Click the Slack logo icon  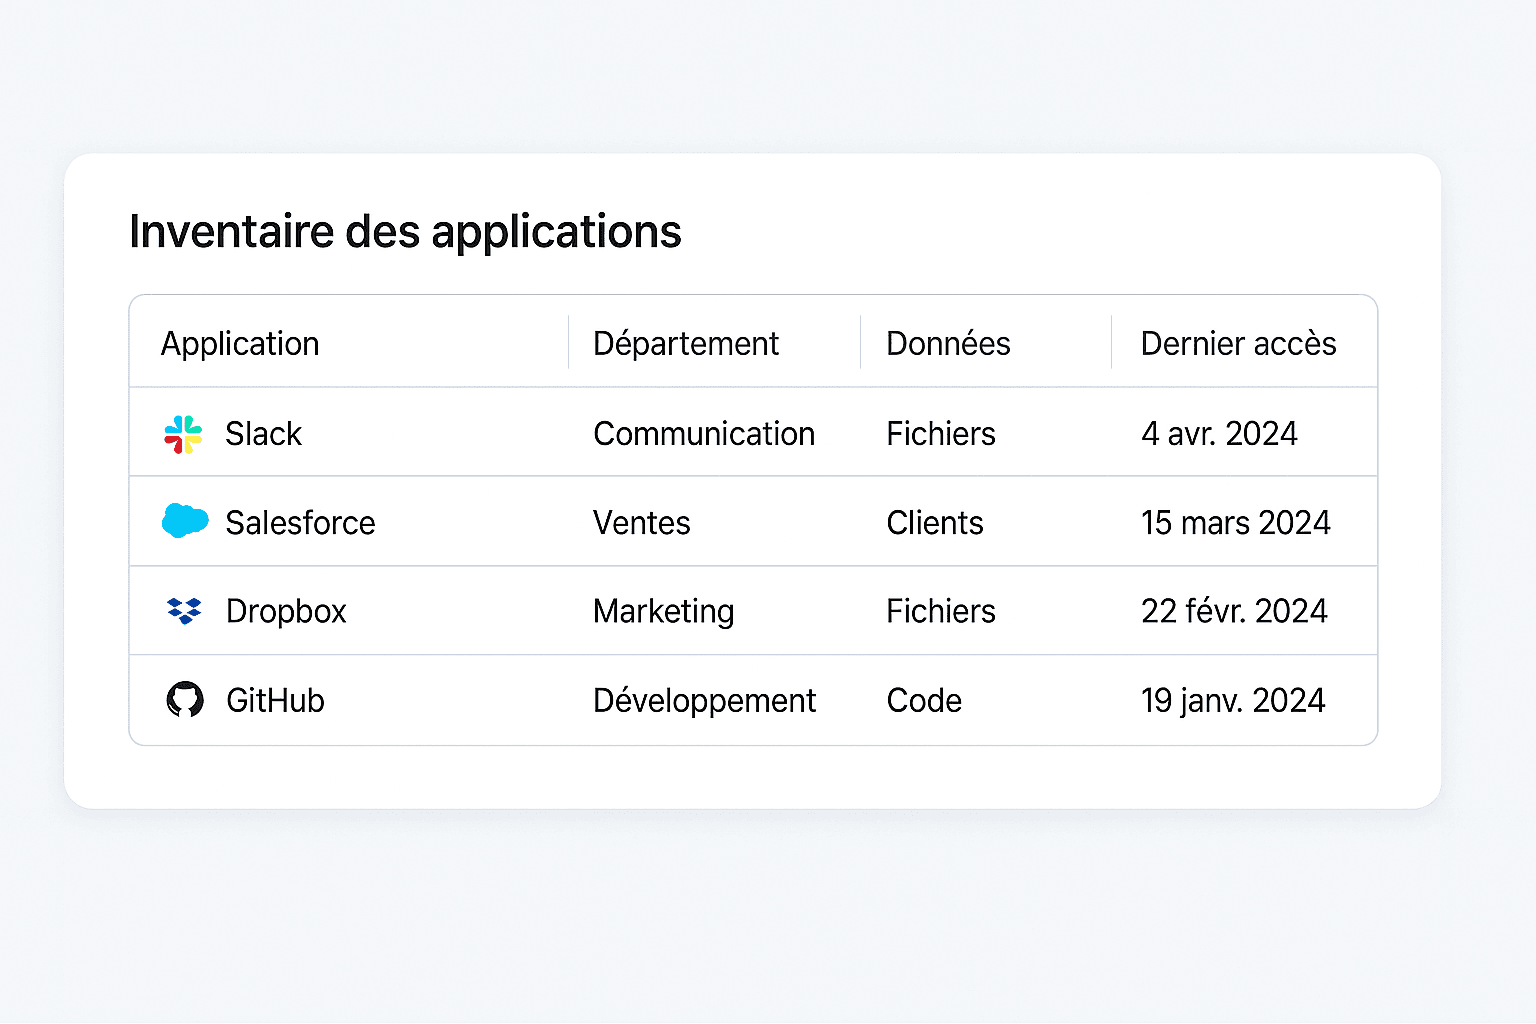185,433
